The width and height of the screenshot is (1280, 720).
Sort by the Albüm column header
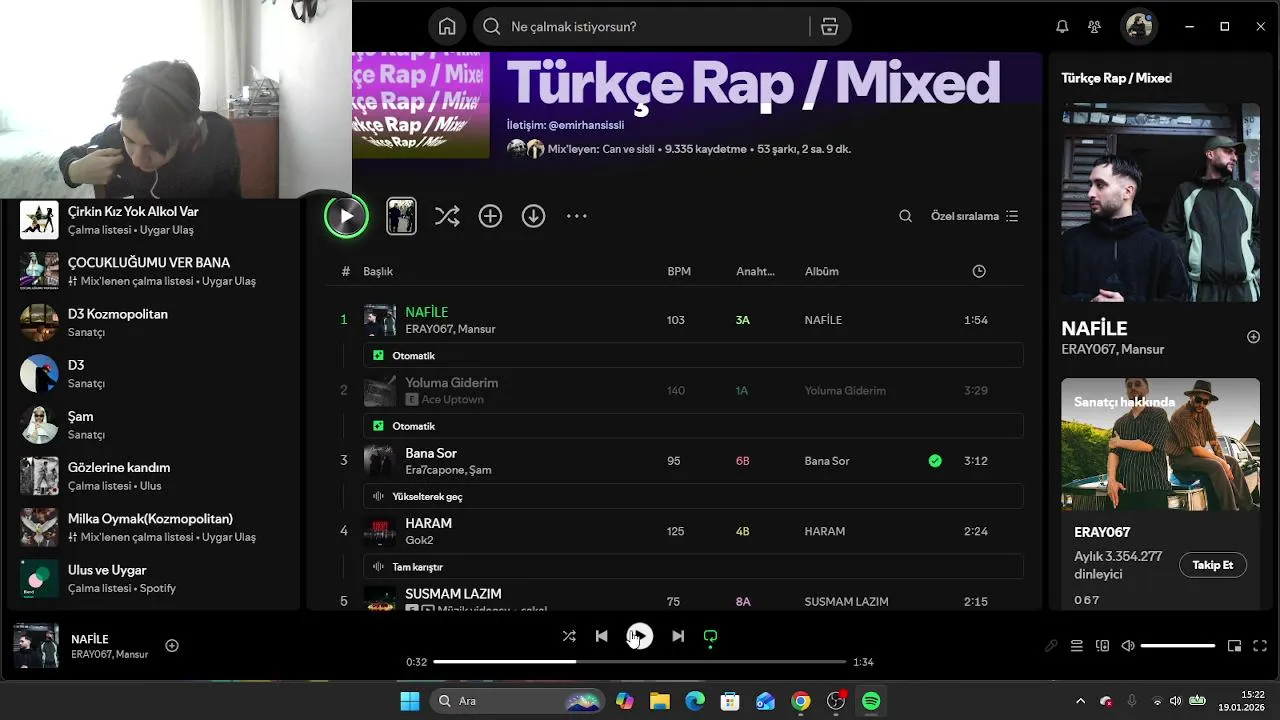[822, 271]
